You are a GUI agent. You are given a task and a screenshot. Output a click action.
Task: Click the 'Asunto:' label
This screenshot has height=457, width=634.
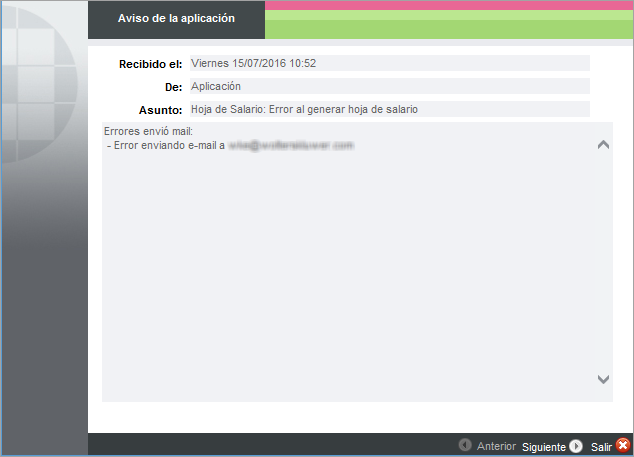pos(161,110)
